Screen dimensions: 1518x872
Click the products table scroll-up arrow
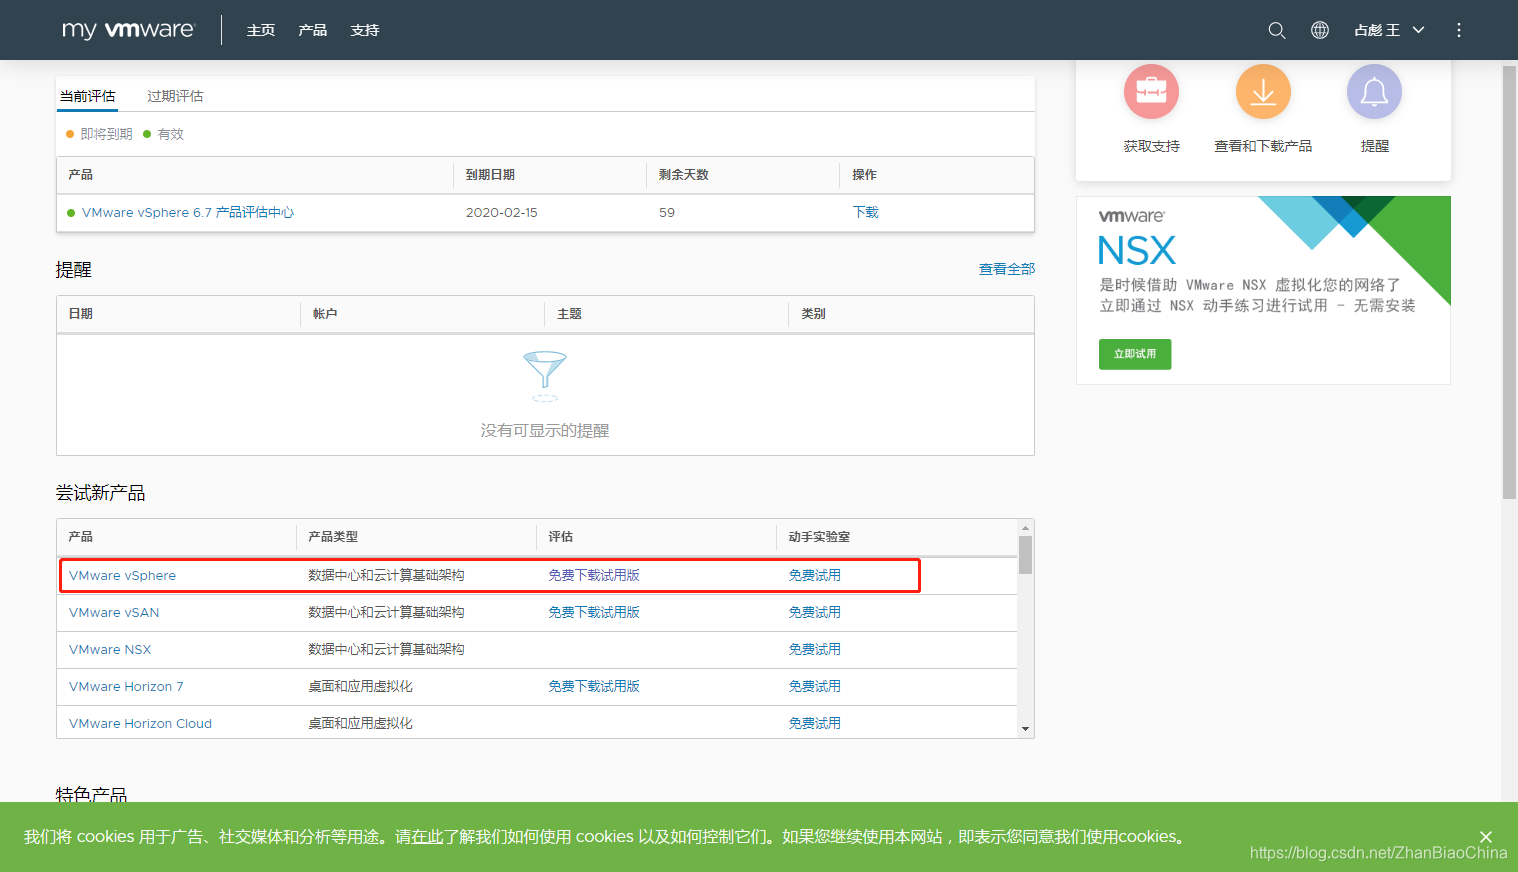[1025, 528]
